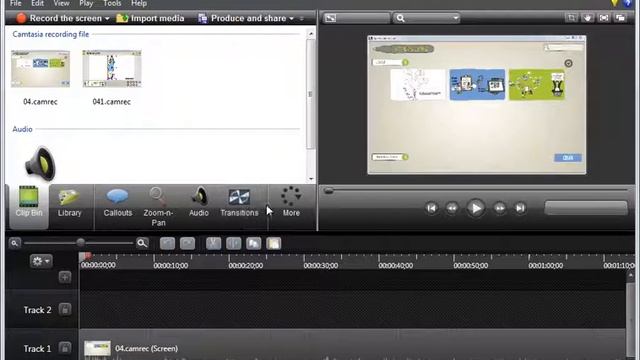Click the timeline zoom out magnifier
640x360 pixels.
tap(15, 243)
